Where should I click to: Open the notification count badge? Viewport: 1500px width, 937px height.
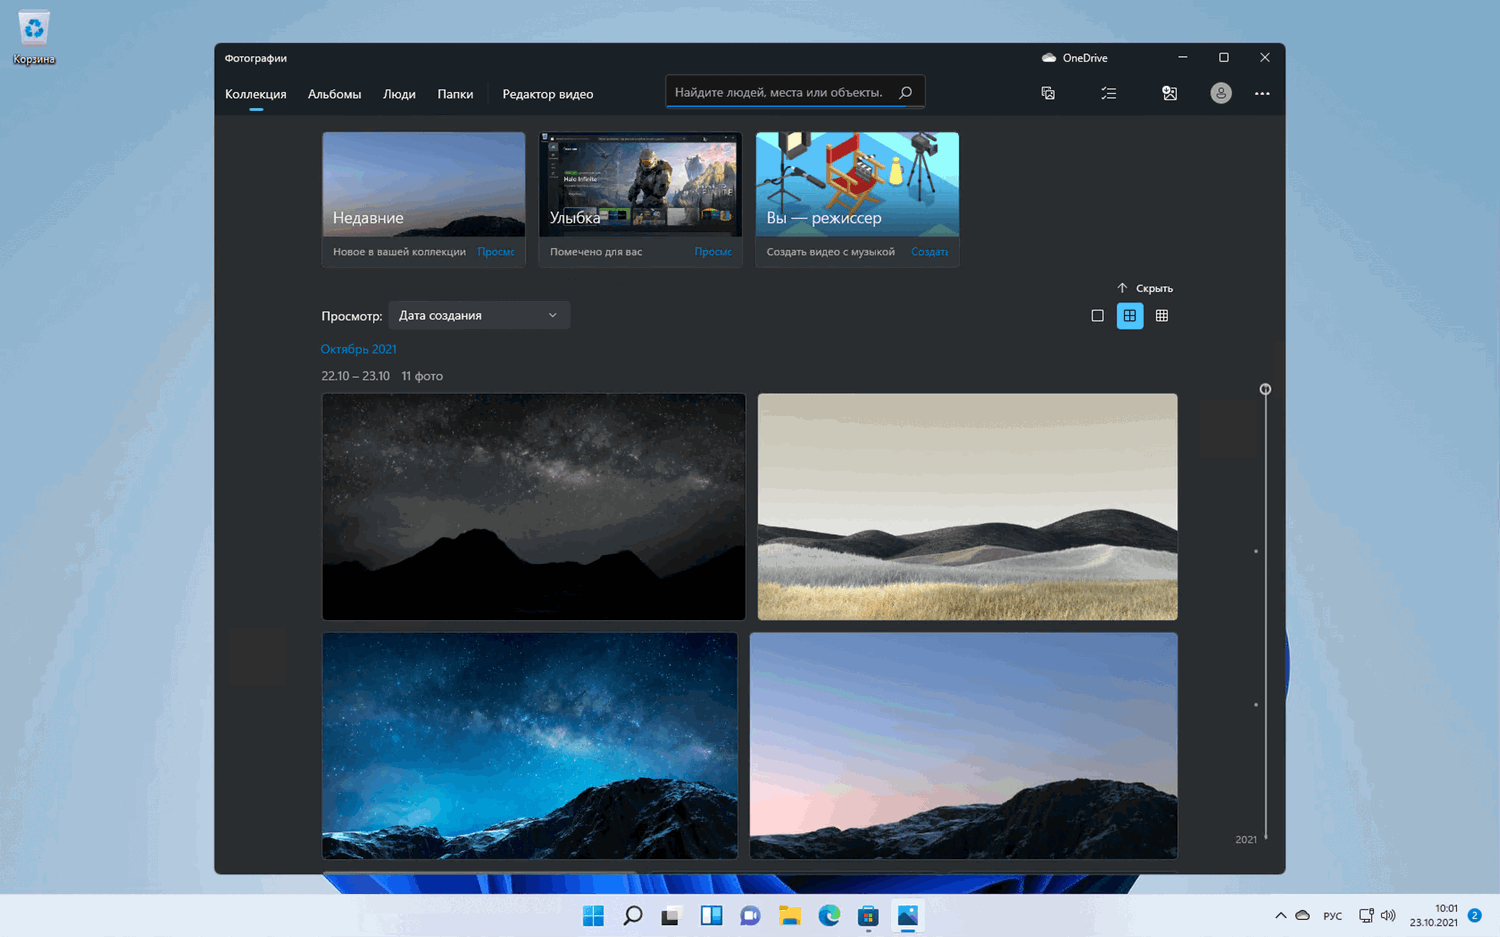click(1475, 915)
